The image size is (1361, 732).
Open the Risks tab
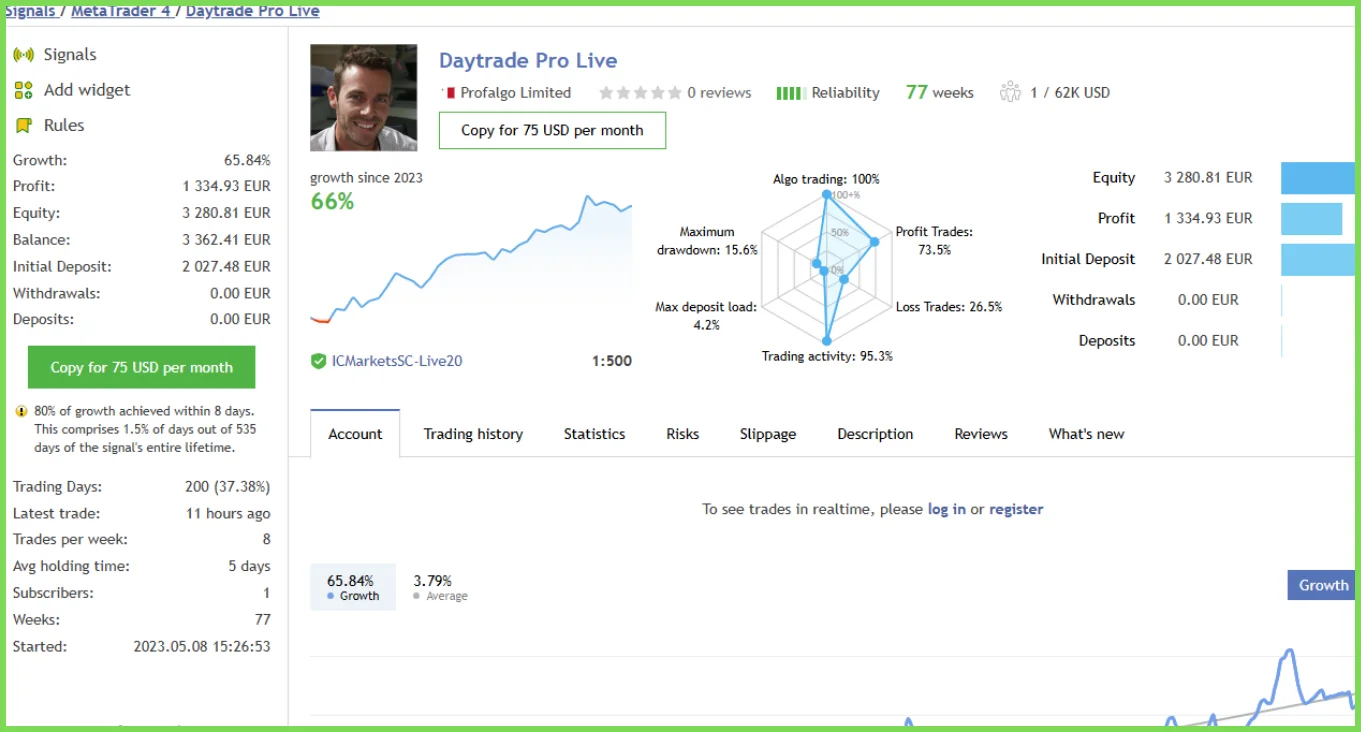[683, 434]
